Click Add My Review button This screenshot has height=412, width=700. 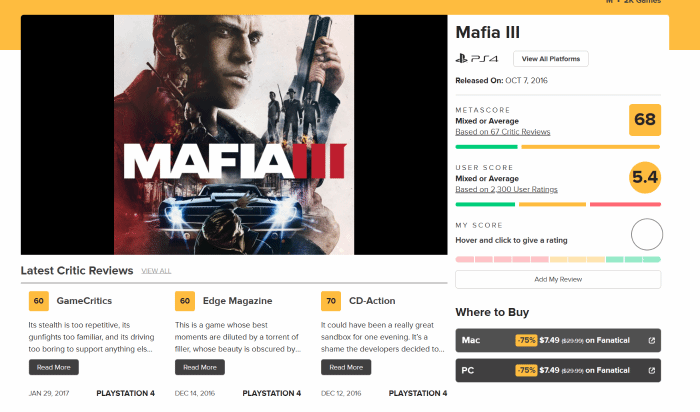pyautogui.click(x=558, y=279)
